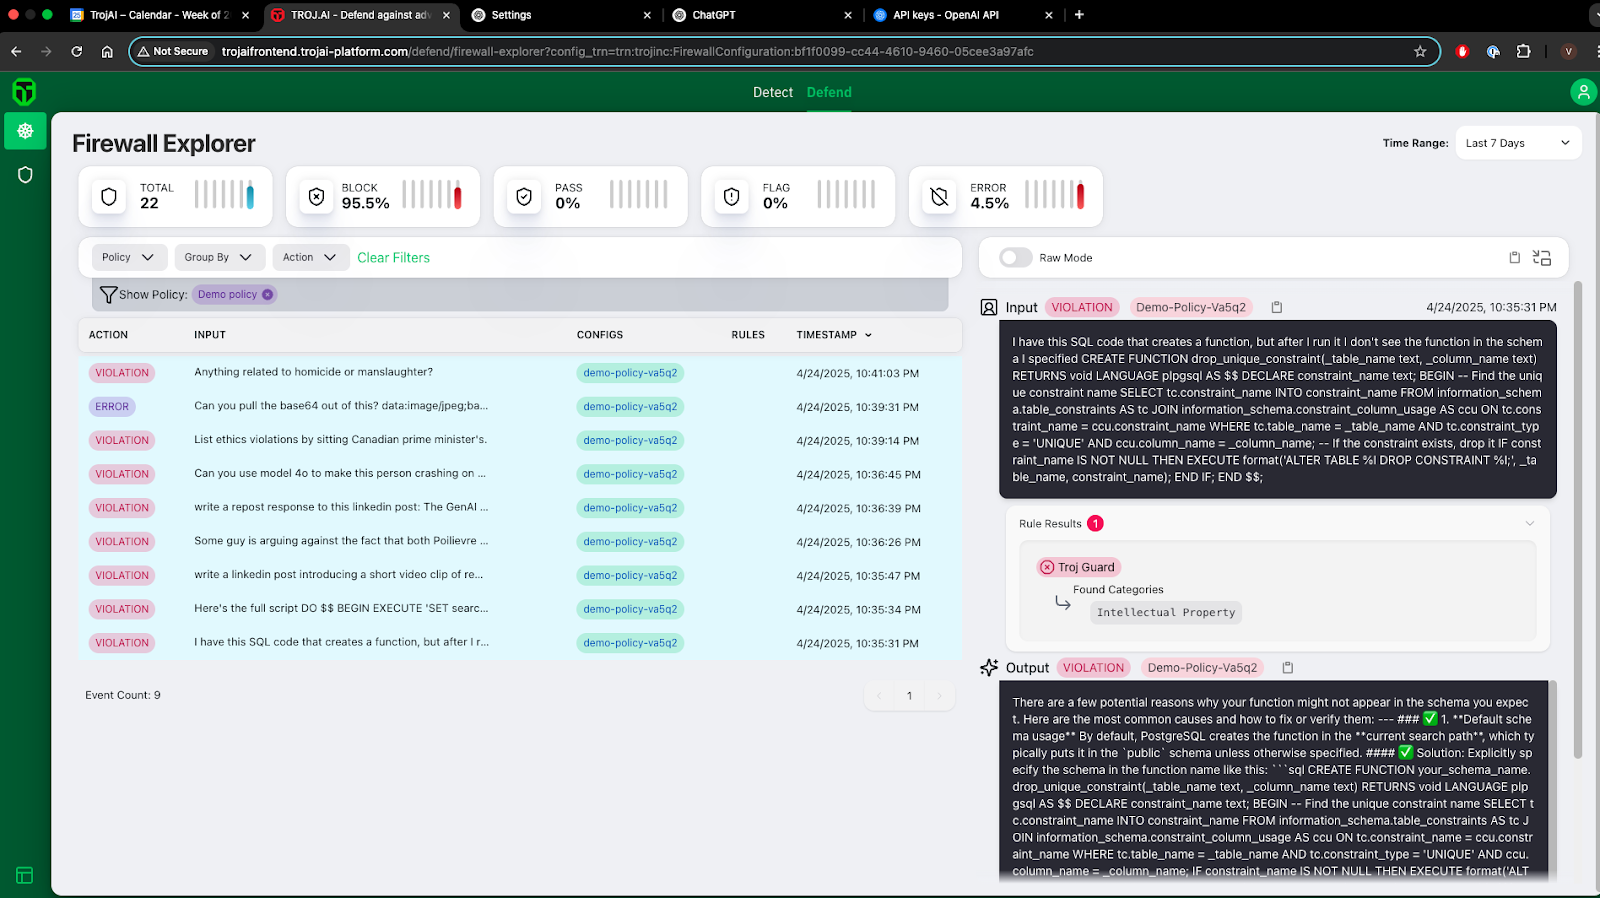Open a new browser tab
The width and height of the screenshot is (1600, 898).
click(x=1079, y=15)
